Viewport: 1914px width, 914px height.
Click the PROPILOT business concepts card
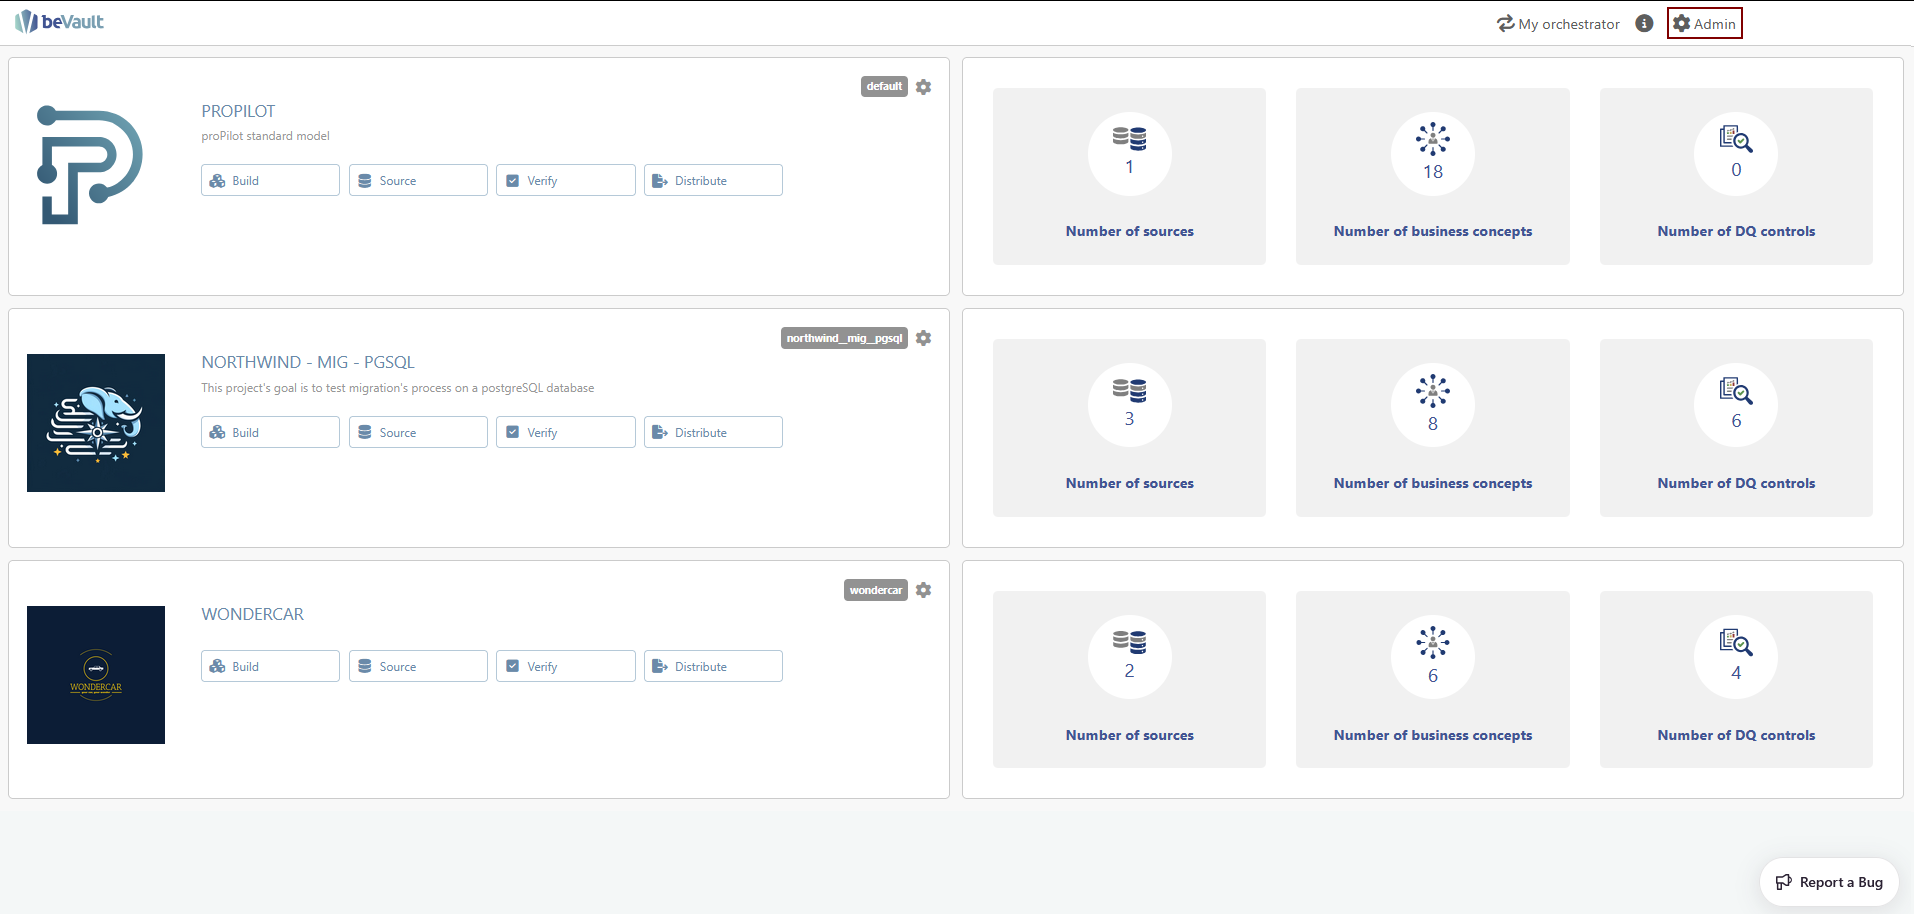[x=1432, y=176]
